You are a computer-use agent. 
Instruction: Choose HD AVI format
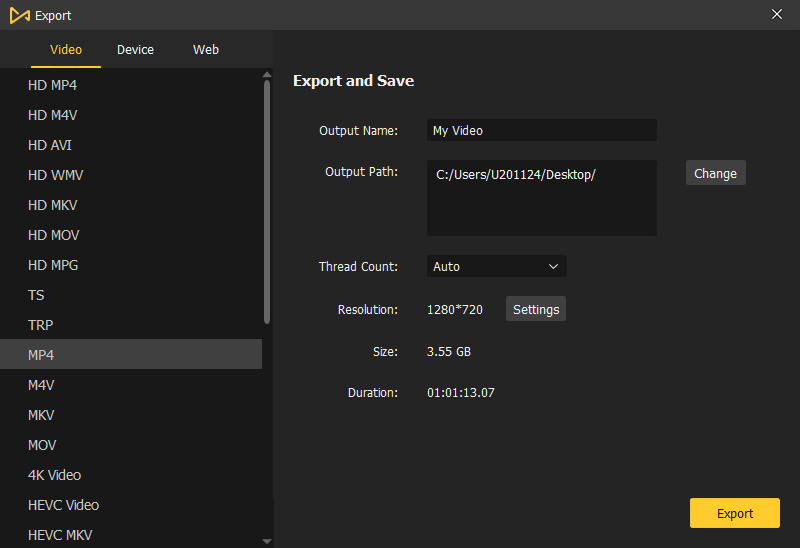tap(131, 145)
